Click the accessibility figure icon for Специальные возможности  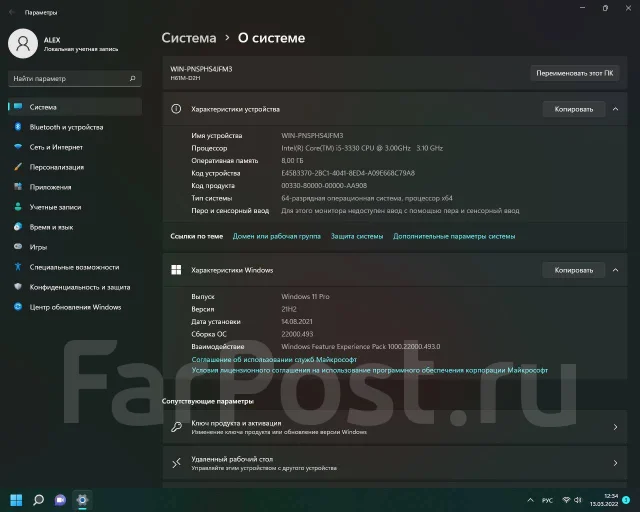pos(18,267)
